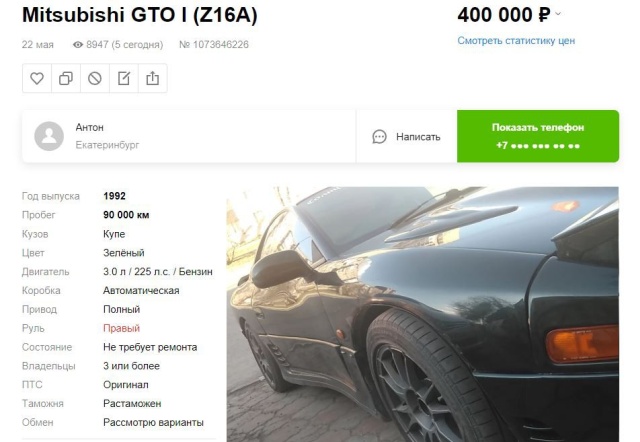Expand price dropdown arrow next to 400 000 ₽
The image size is (640, 442).
(558, 14)
